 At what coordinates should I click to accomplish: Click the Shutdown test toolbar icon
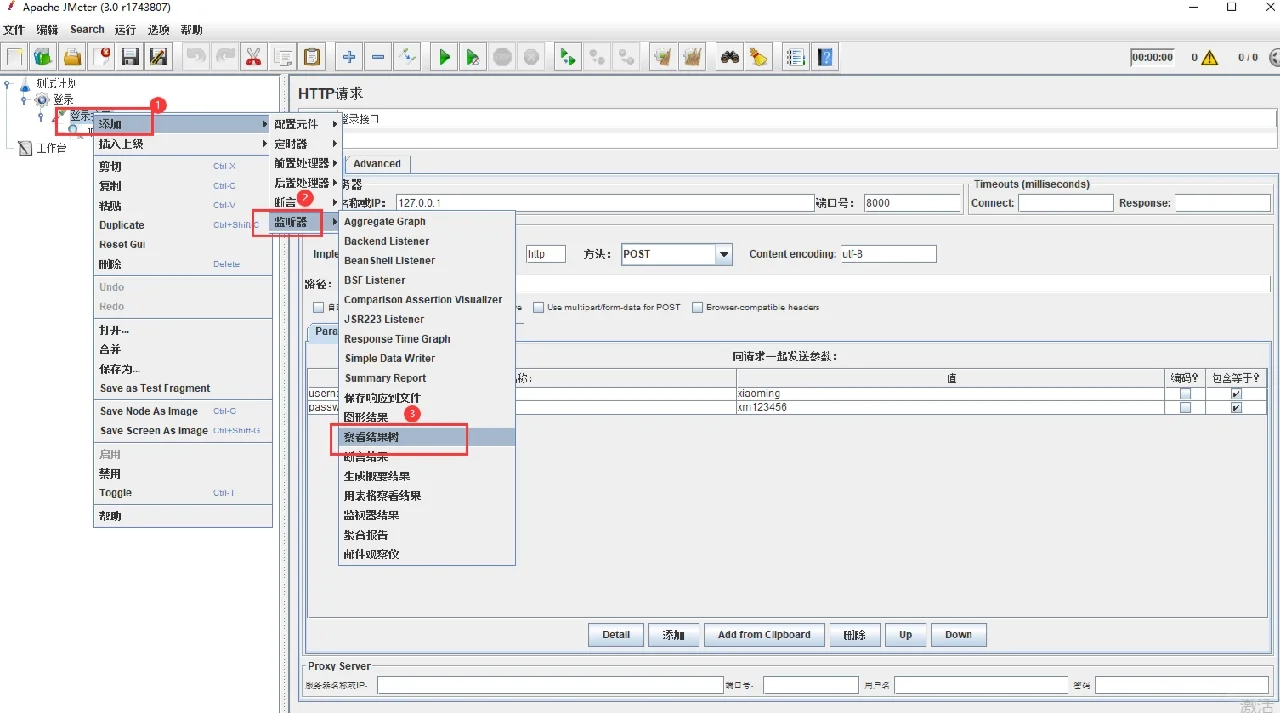531,57
